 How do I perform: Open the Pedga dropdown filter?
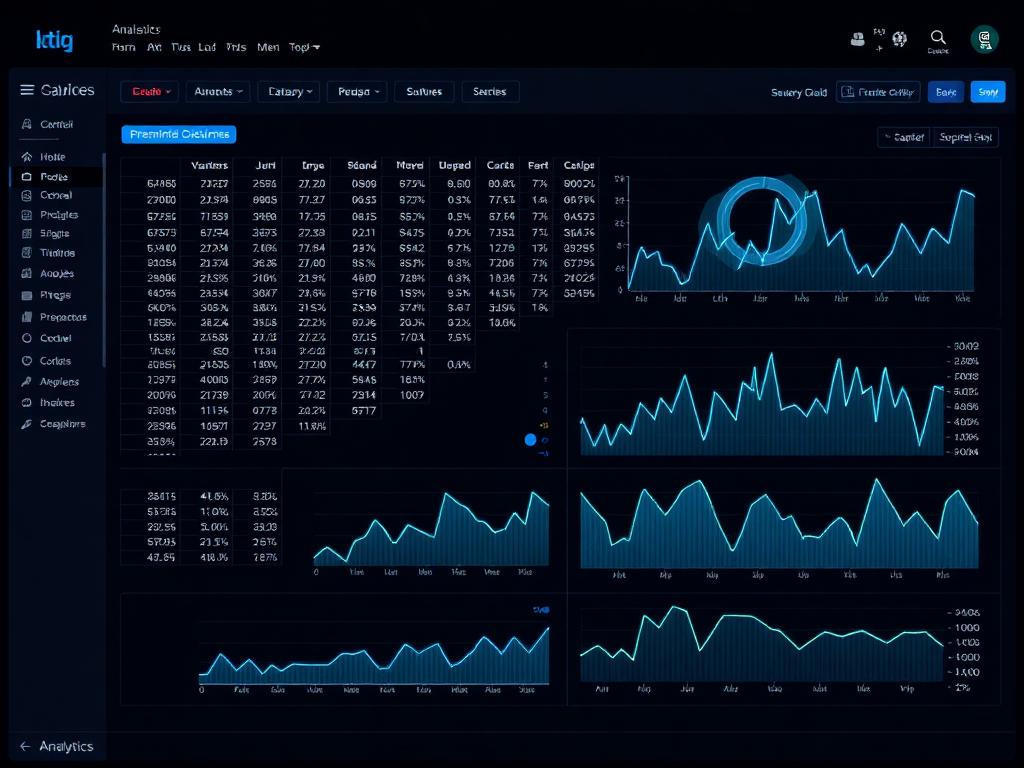[x=358, y=91]
